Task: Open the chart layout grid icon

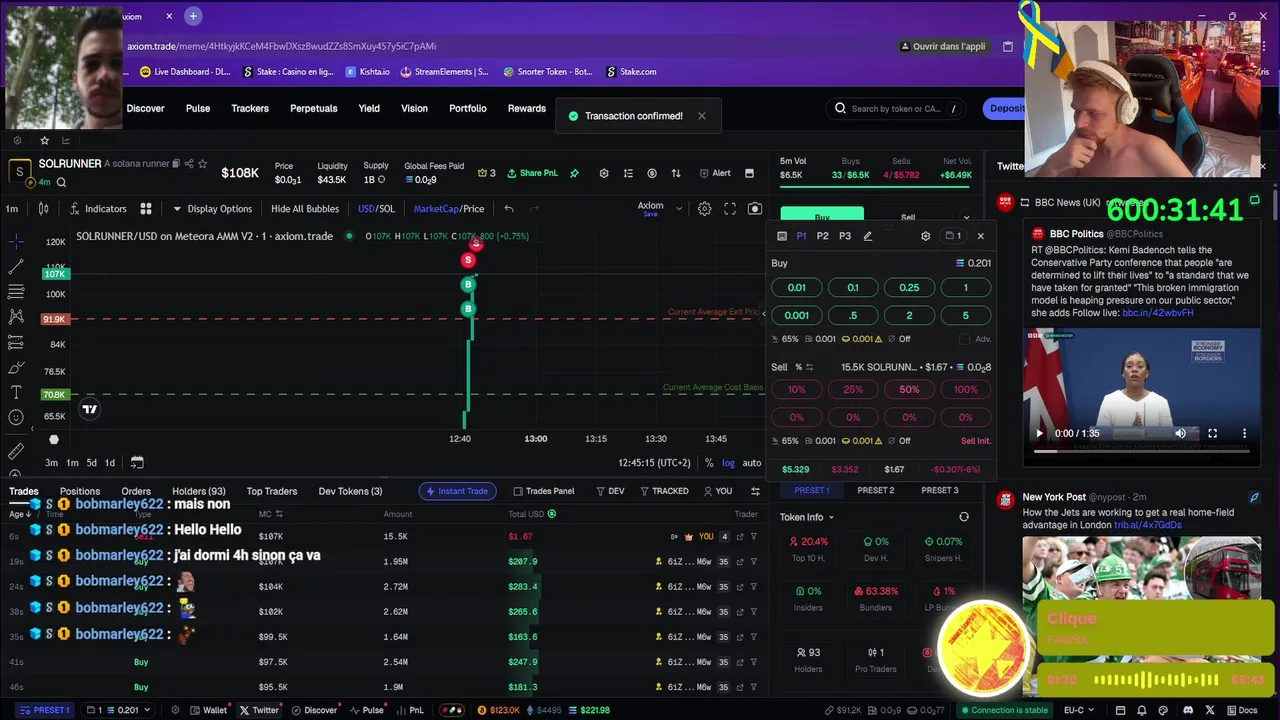Action: [146, 209]
